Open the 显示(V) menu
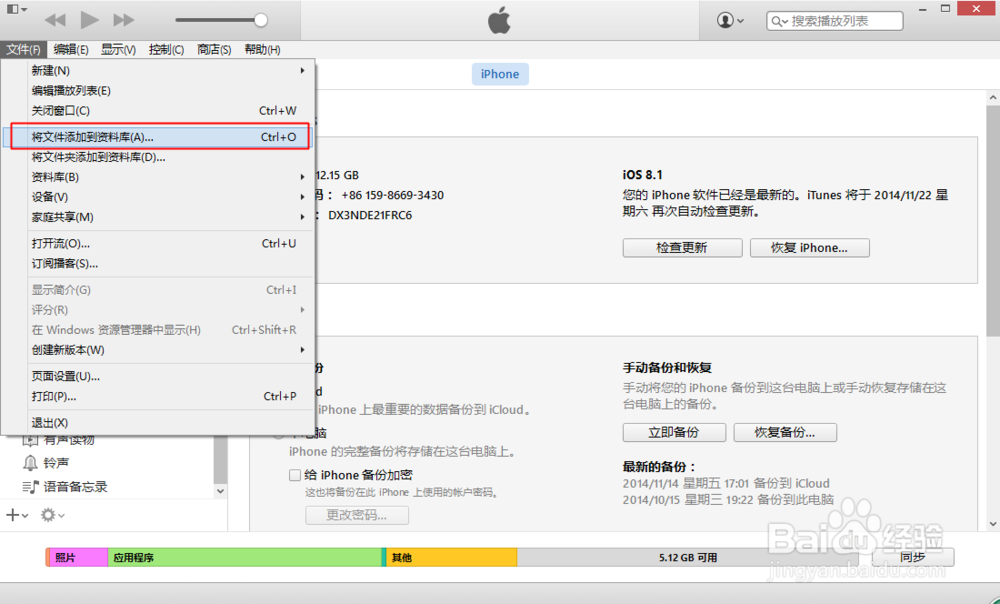This screenshot has width=1000, height=604. [x=119, y=49]
